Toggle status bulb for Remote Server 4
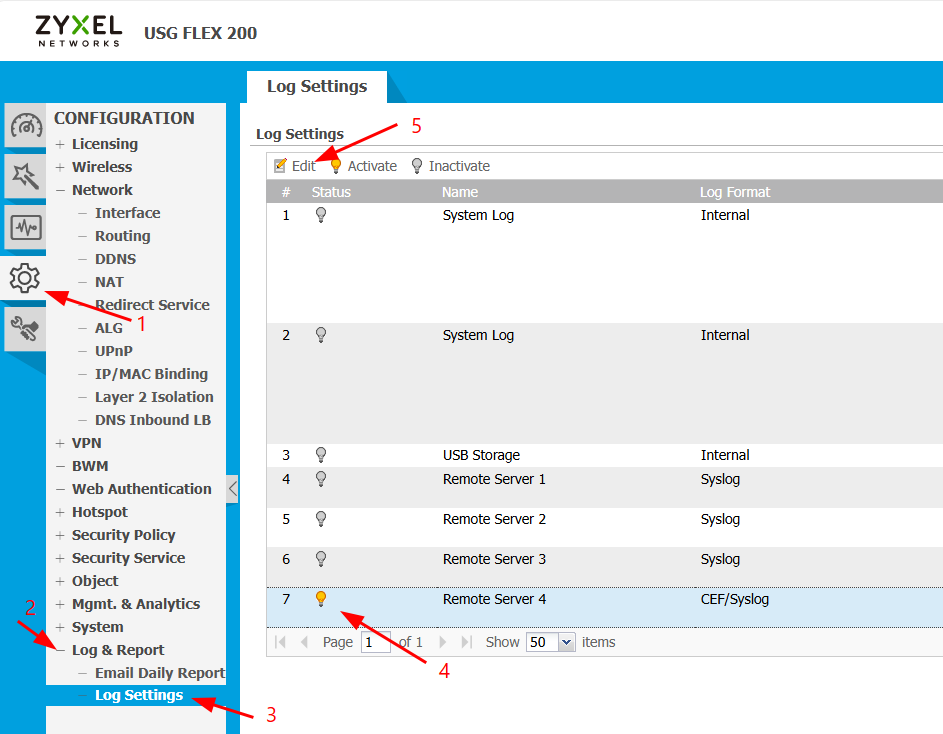This screenshot has height=734, width=943. pos(321,599)
